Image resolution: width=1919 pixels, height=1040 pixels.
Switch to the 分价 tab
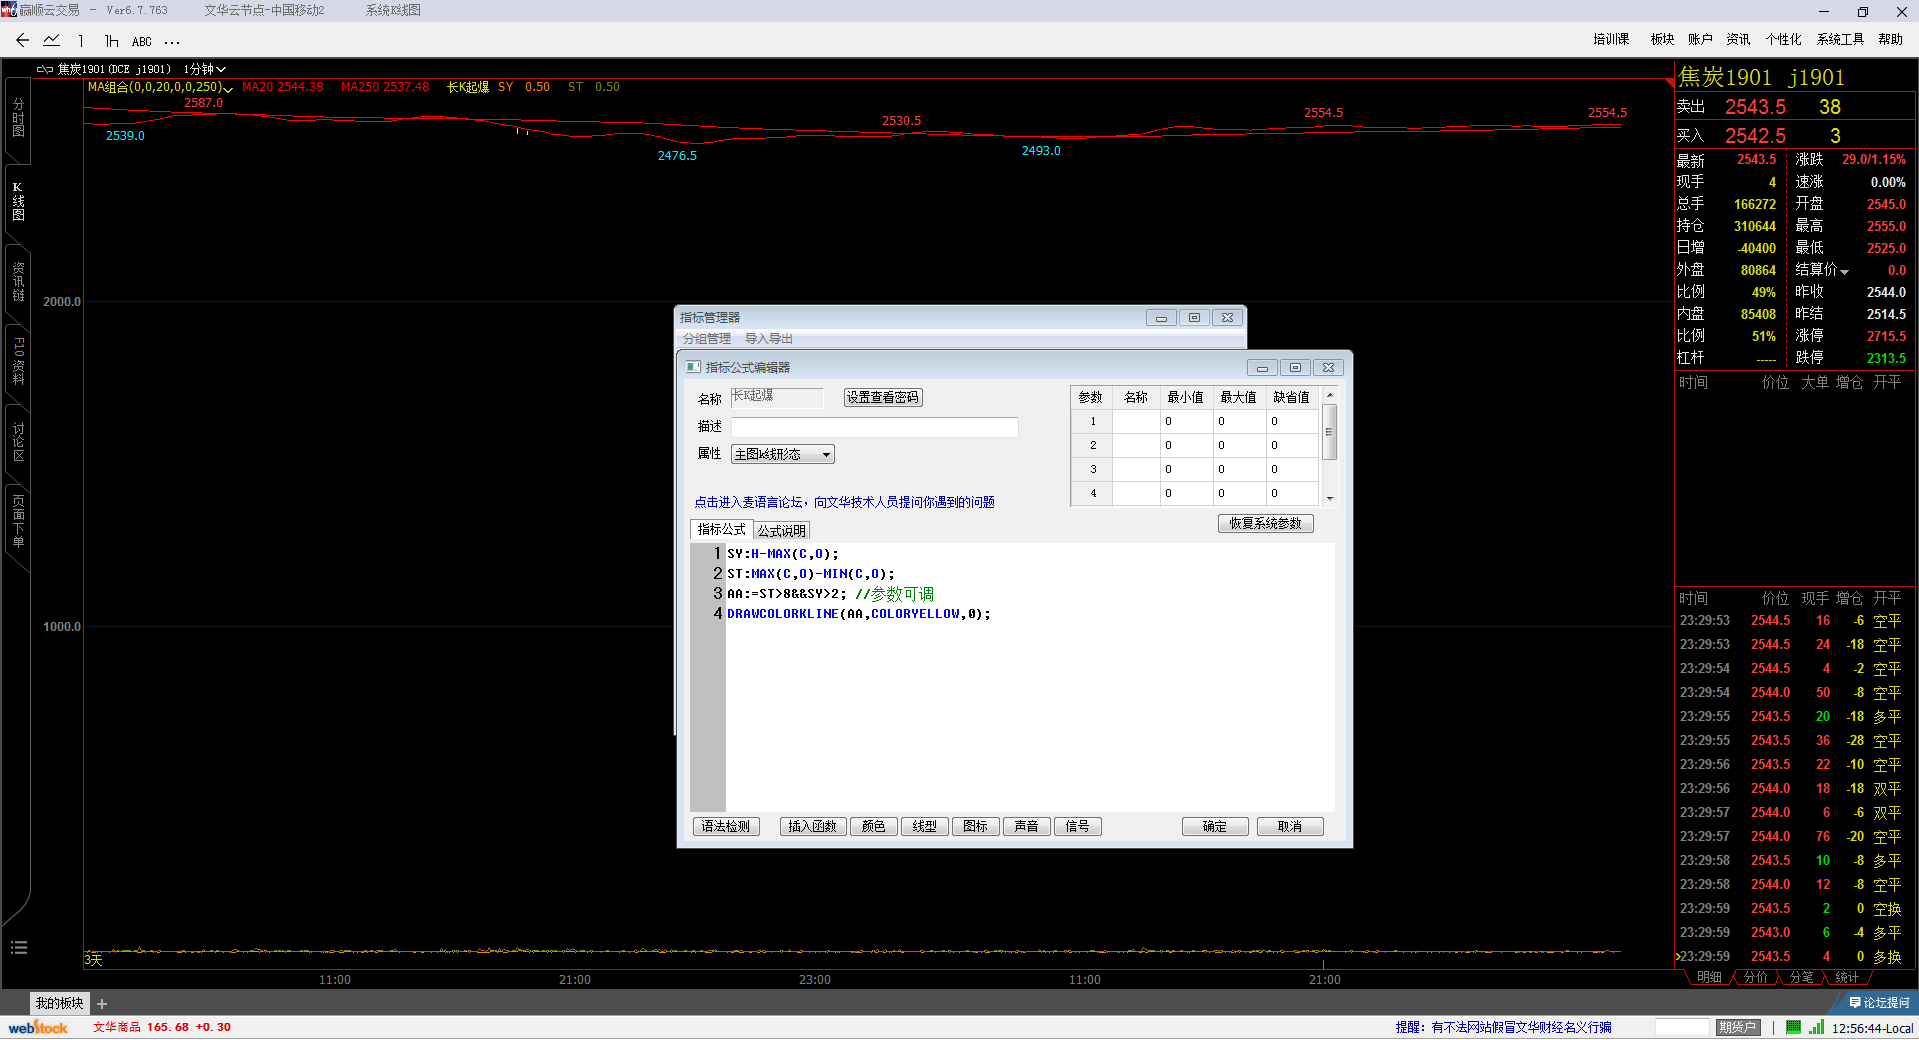click(1755, 977)
